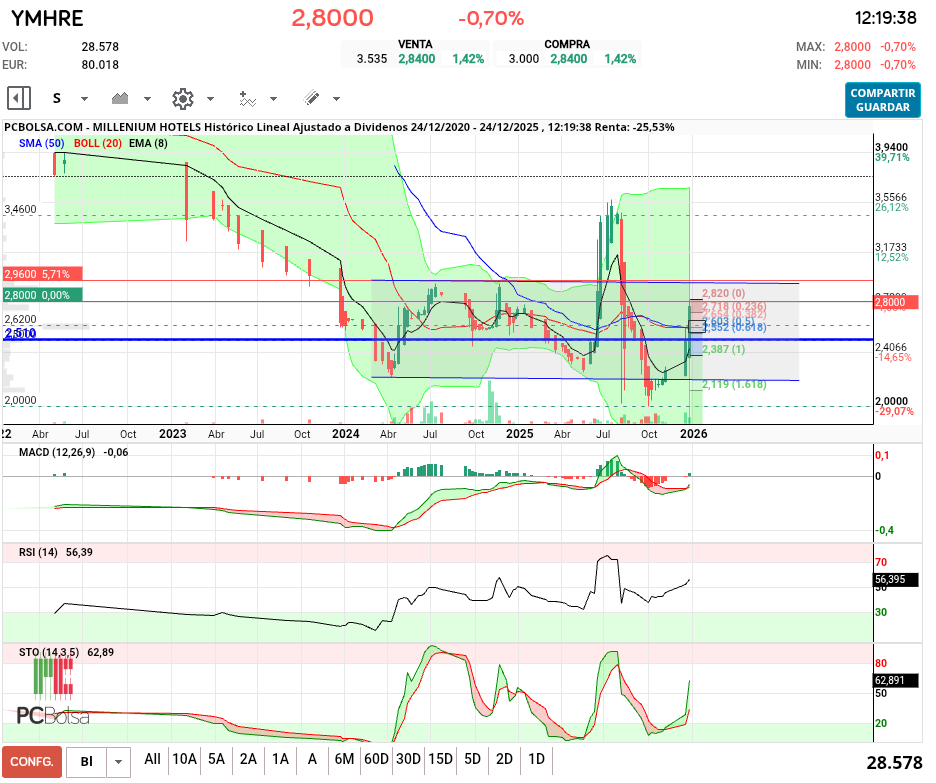Switch to the 1A timeframe tab
Viewport: 936px width, 783px height.
pyautogui.click(x=280, y=761)
